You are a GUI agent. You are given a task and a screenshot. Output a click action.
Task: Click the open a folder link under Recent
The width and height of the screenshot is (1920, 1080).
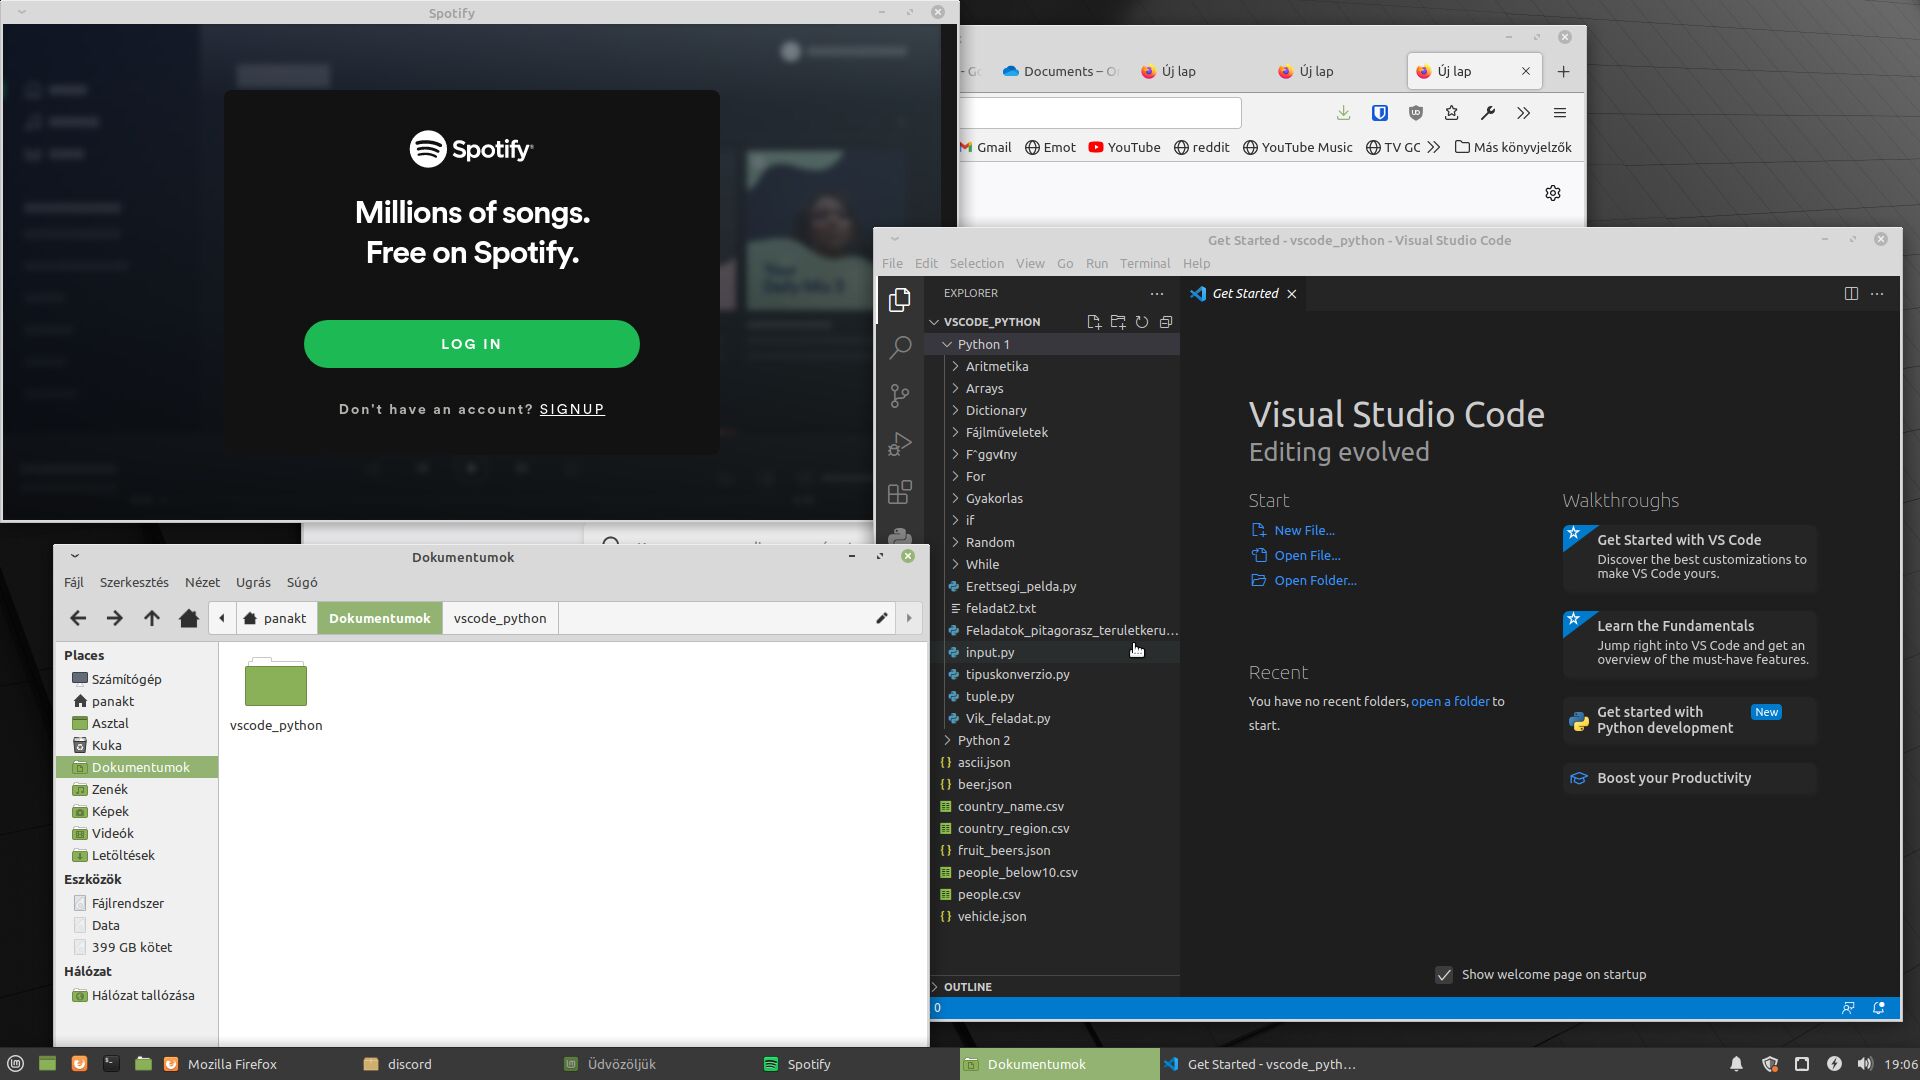pyautogui.click(x=1450, y=701)
